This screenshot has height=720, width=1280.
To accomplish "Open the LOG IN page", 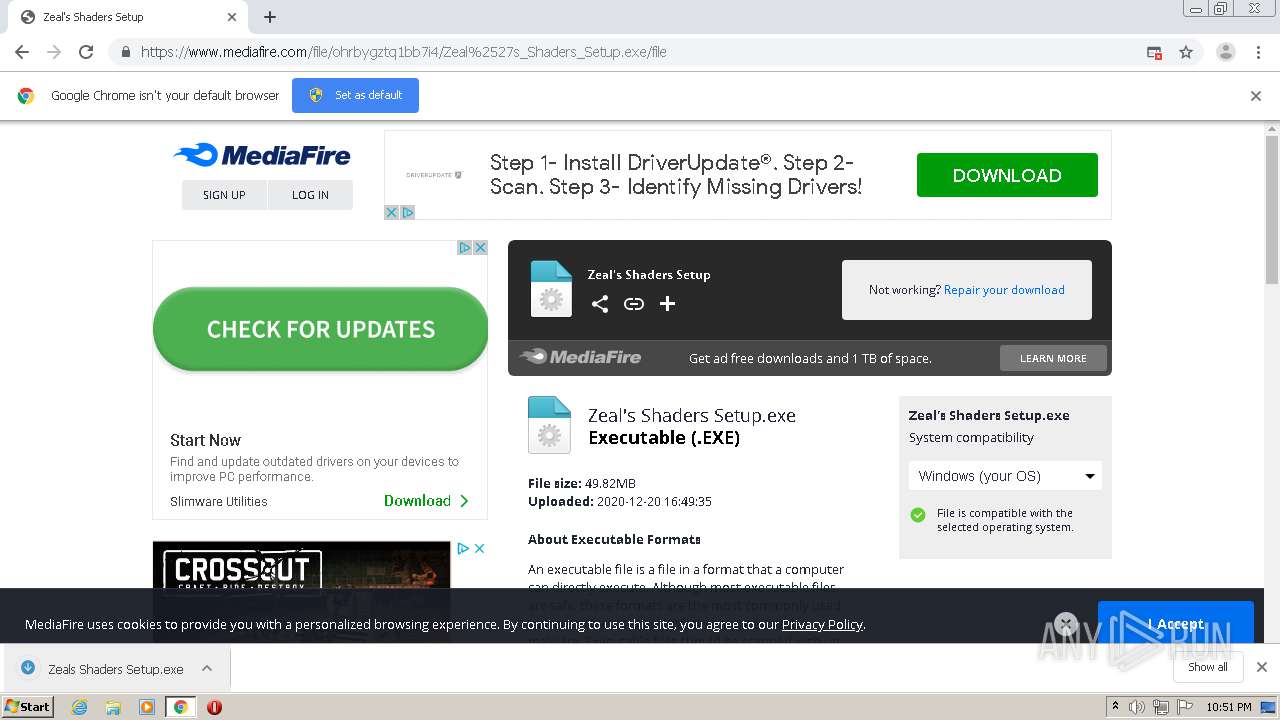I will tap(310, 195).
